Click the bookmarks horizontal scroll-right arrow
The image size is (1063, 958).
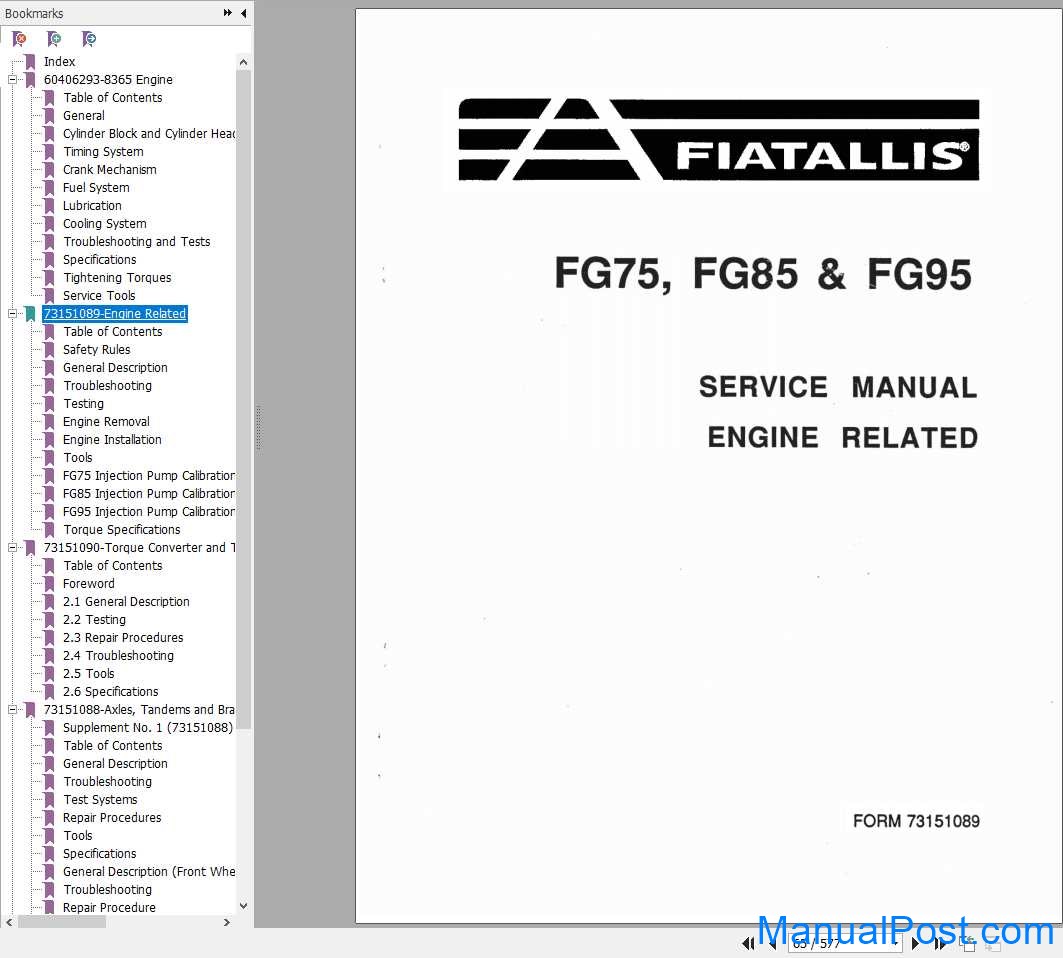tap(226, 922)
